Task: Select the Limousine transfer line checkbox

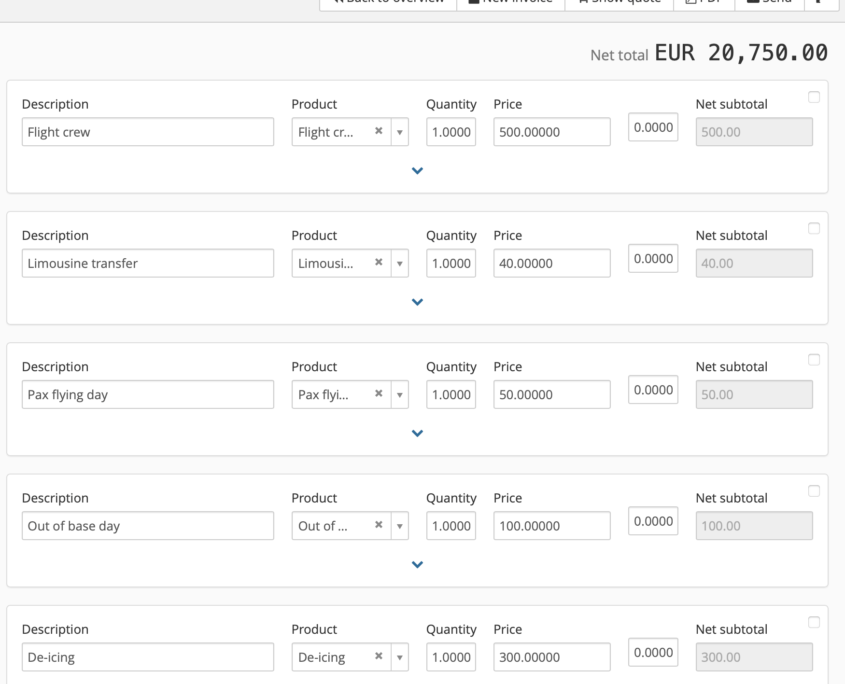Action: click(x=813, y=228)
